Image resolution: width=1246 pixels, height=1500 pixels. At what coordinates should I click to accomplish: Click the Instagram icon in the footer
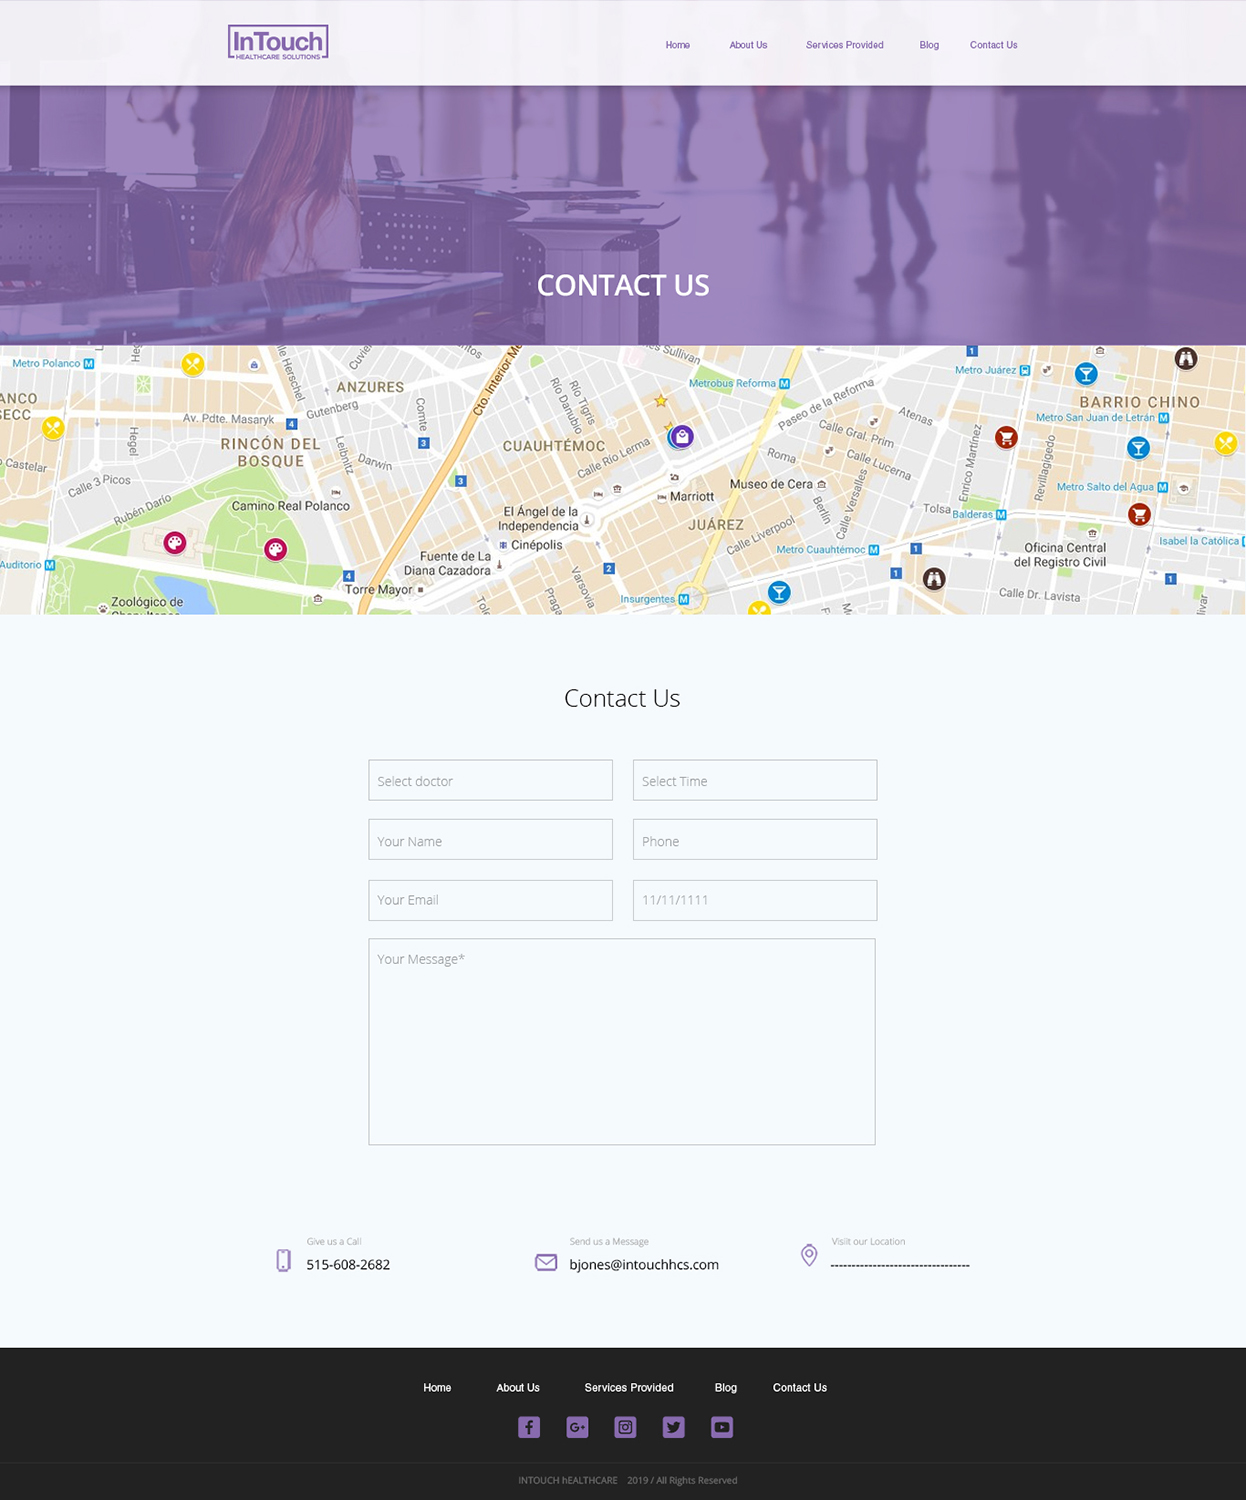click(x=625, y=1427)
